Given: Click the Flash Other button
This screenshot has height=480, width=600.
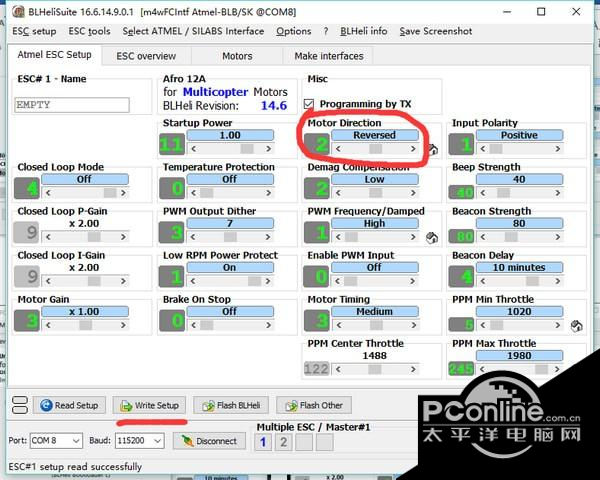Looking at the screenshot, I should tap(314, 405).
